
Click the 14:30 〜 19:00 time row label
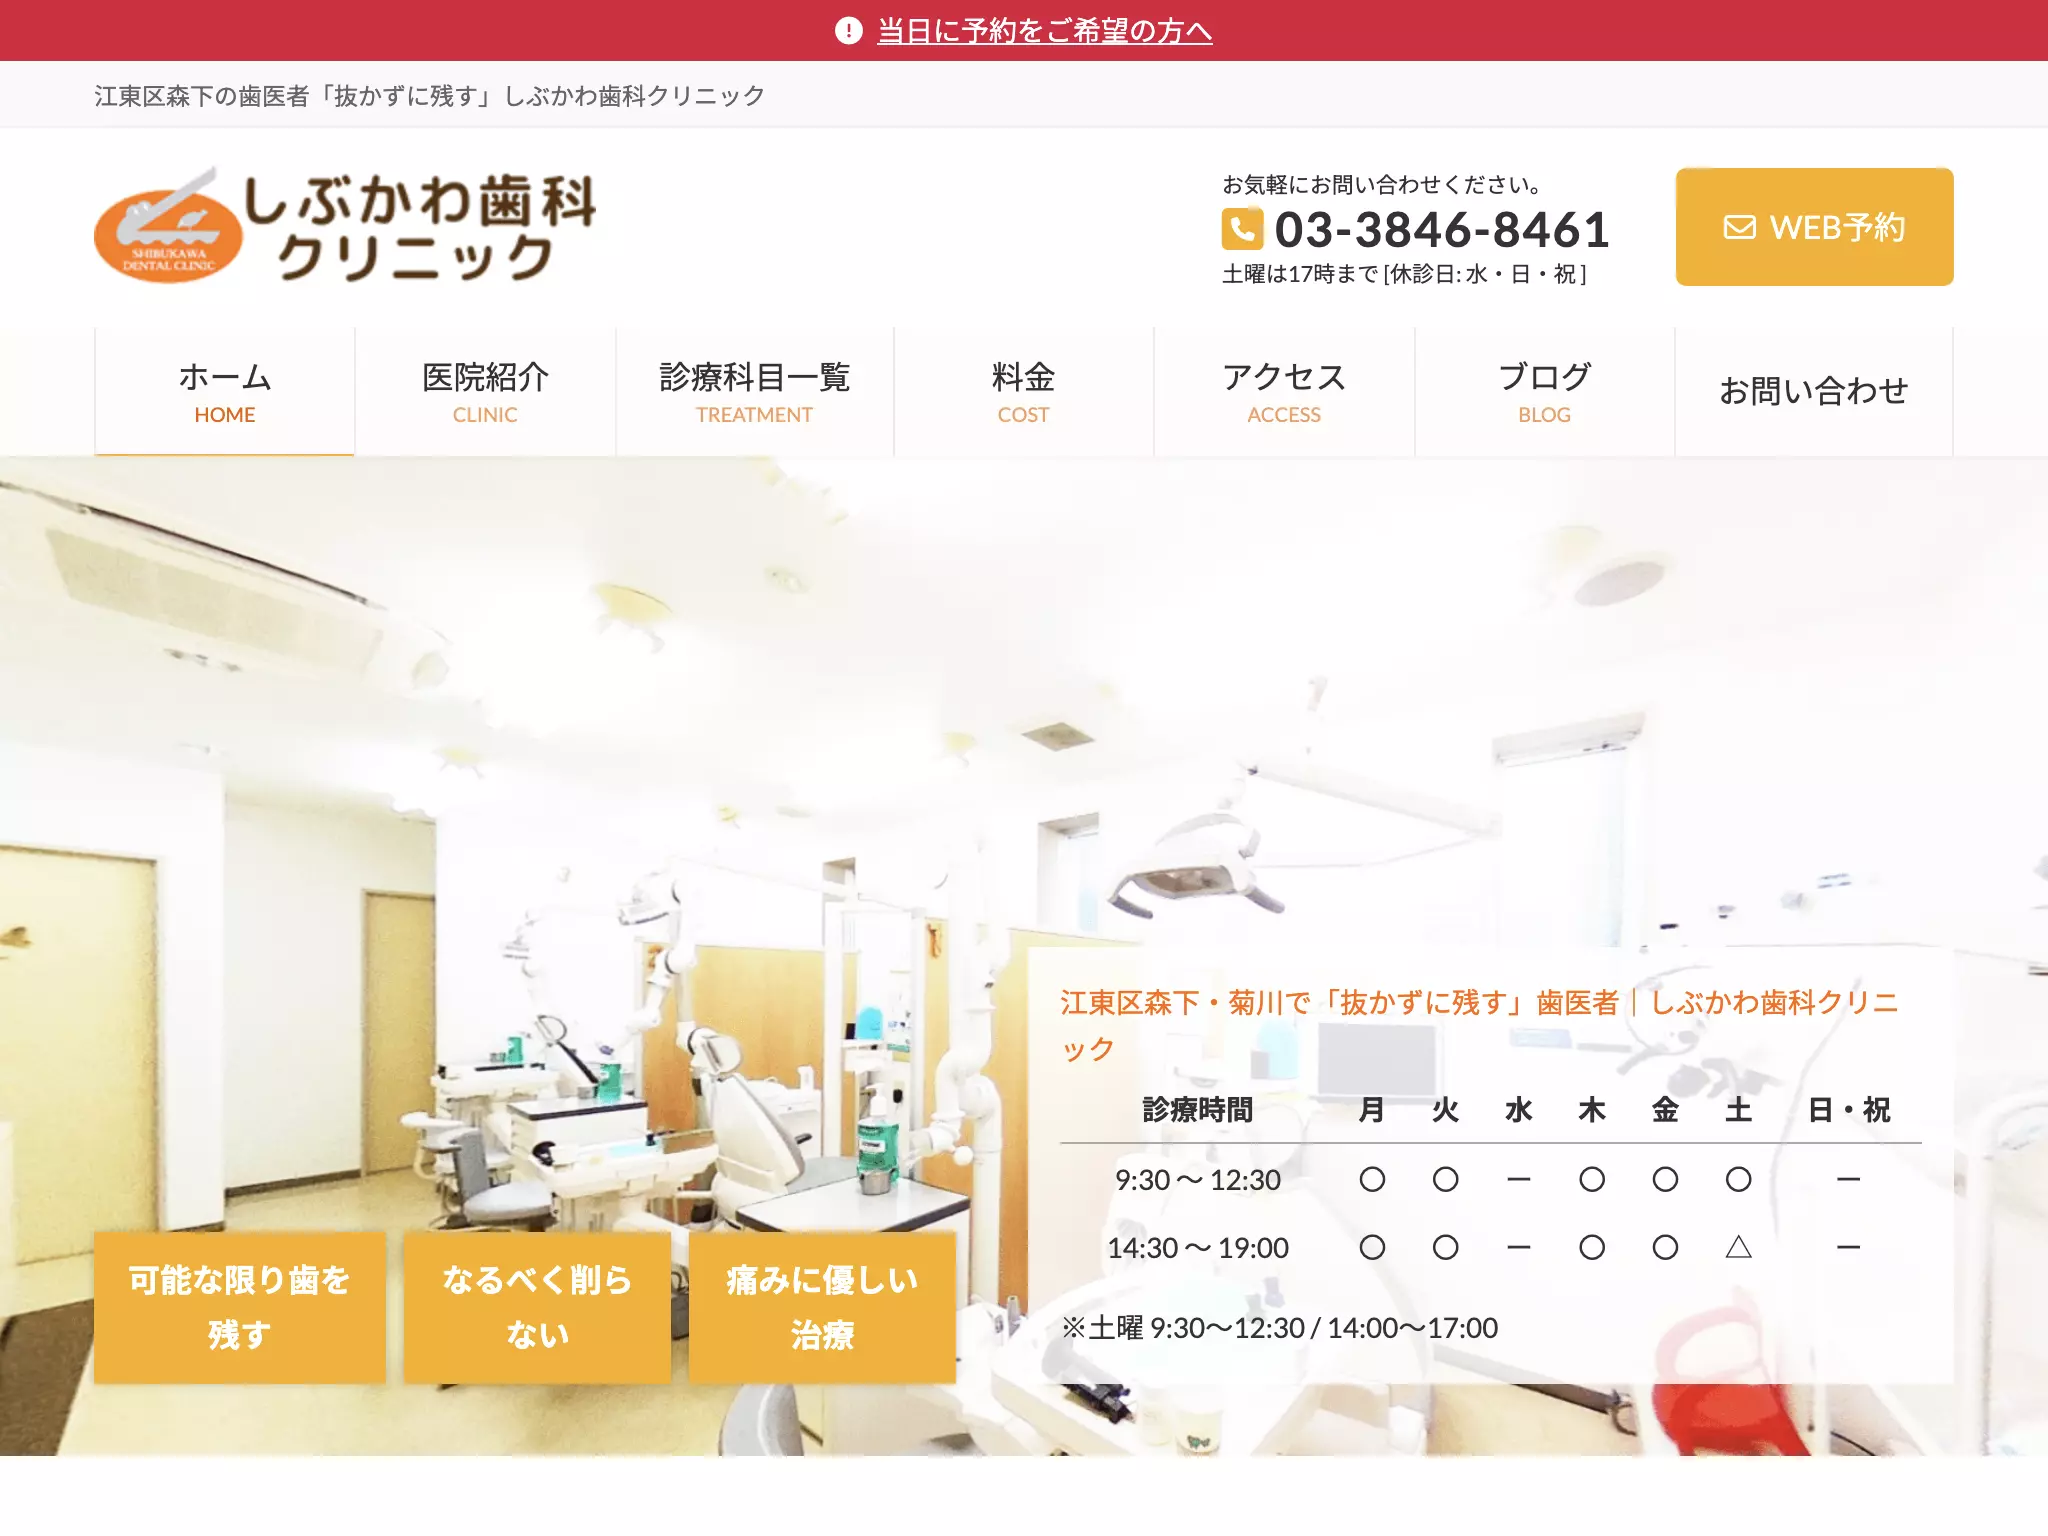1197,1248
